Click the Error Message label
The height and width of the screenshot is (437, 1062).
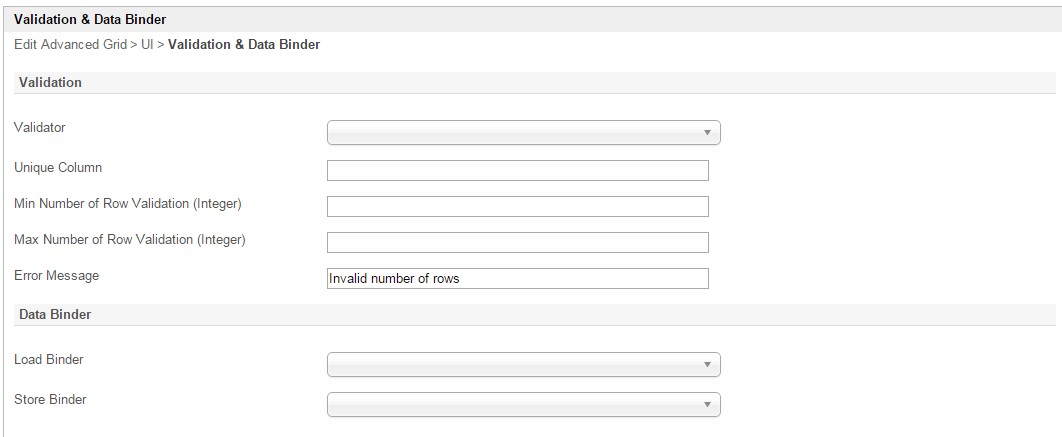56,276
